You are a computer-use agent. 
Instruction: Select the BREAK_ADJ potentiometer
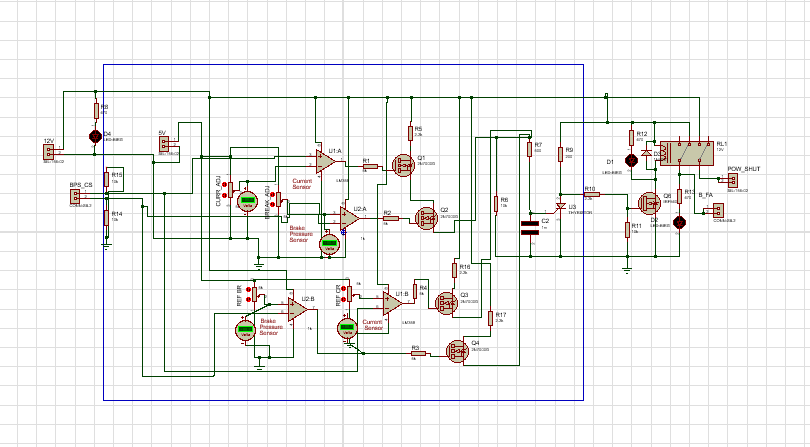279,199
